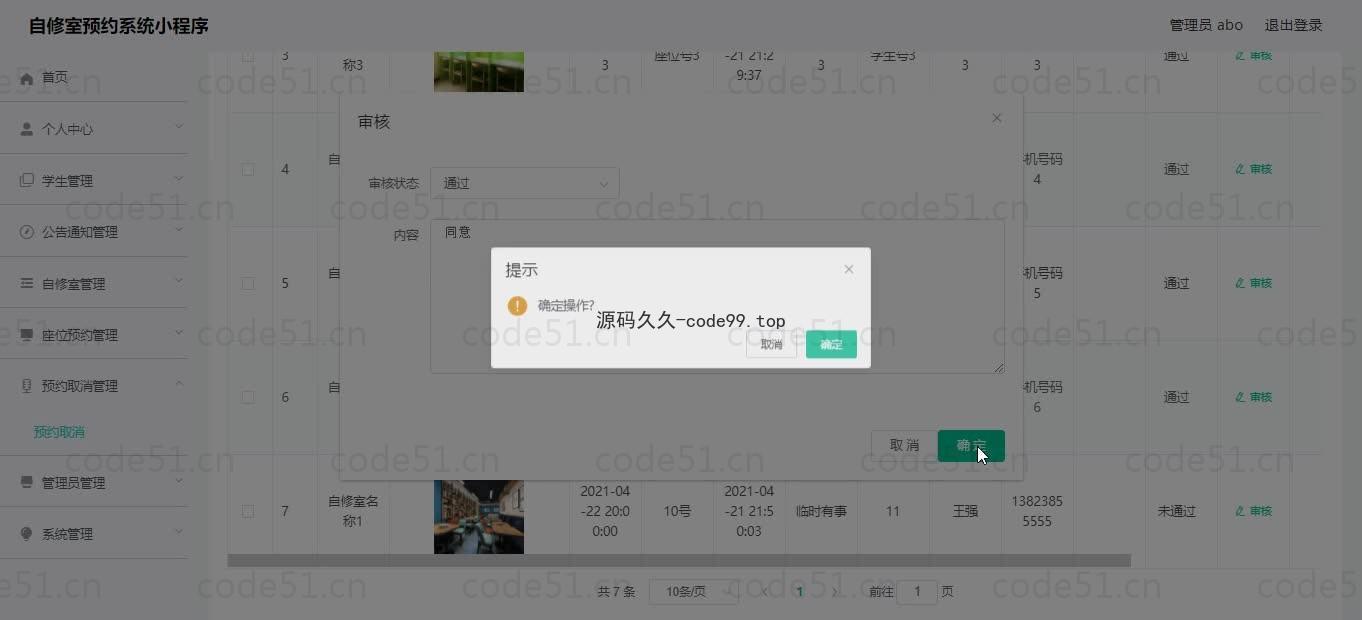Open the 审核状态 dropdown showing 通过
Viewport: 1362px width, 620px height.
pyautogui.click(x=525, y=183)
